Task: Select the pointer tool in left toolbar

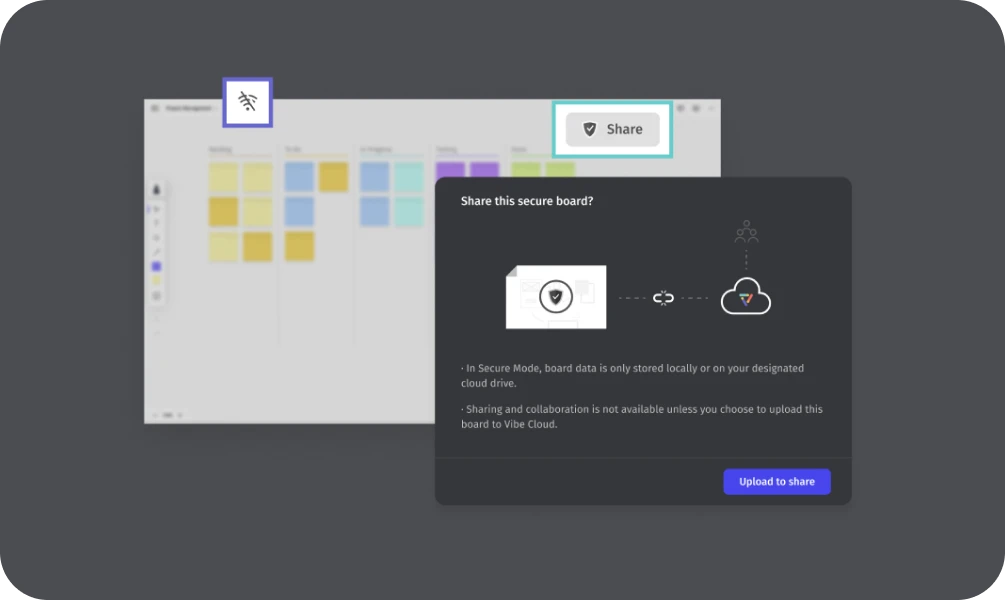Action: pyautogui.click(x=156, y=209)
